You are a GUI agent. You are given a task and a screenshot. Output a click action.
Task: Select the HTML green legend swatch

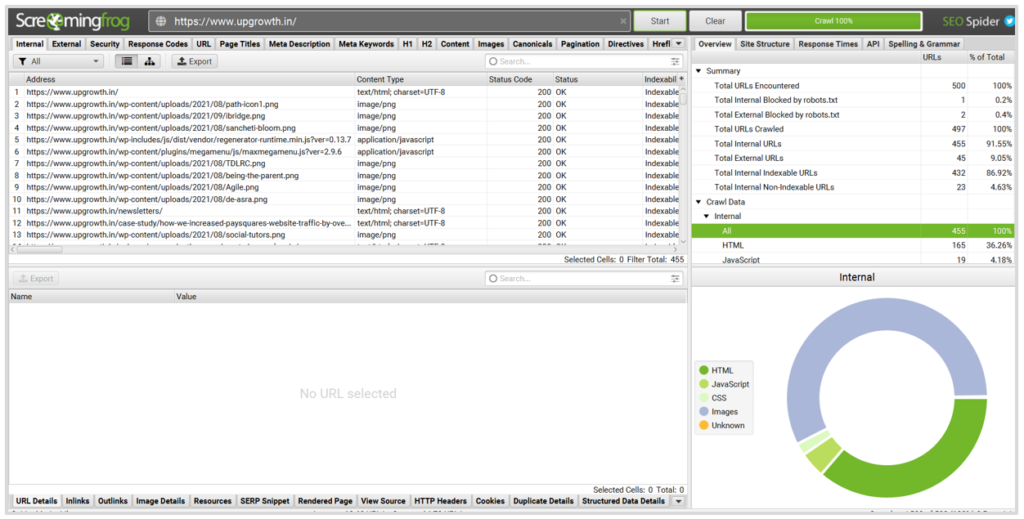point(703,370)
